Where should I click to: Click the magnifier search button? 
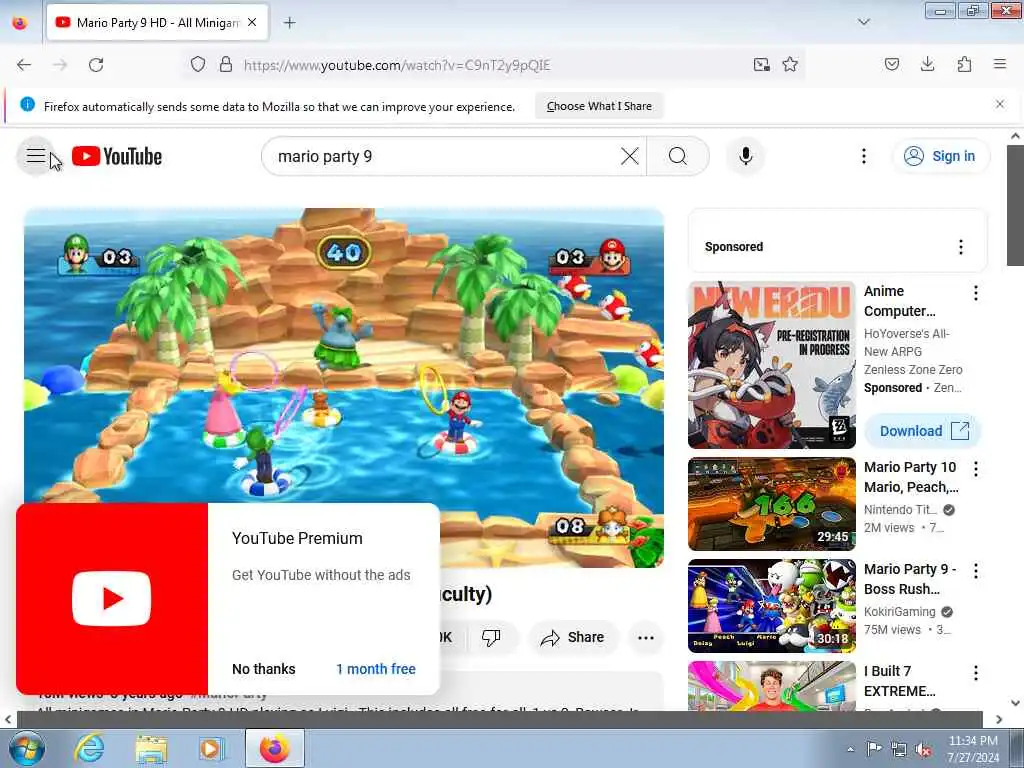pyautogui.click(x=678, y=156)
